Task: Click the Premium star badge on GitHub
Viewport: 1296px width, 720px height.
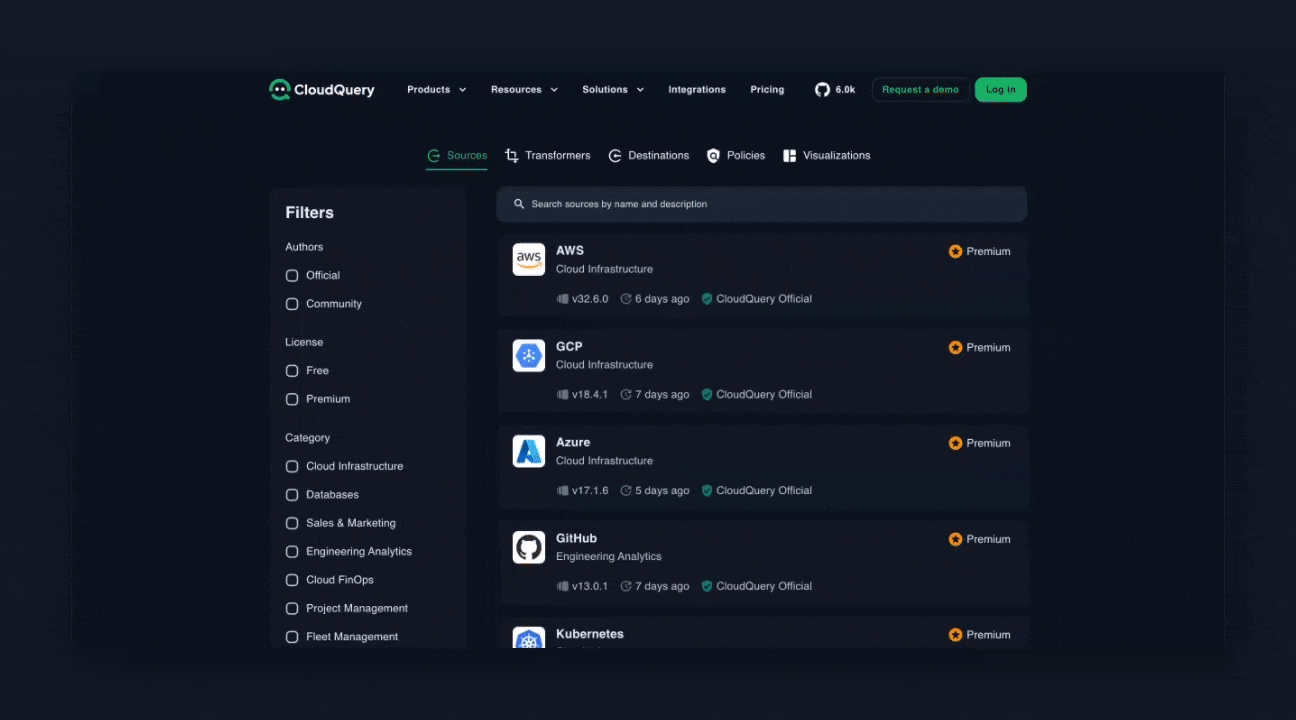Action: pos(955,539)
